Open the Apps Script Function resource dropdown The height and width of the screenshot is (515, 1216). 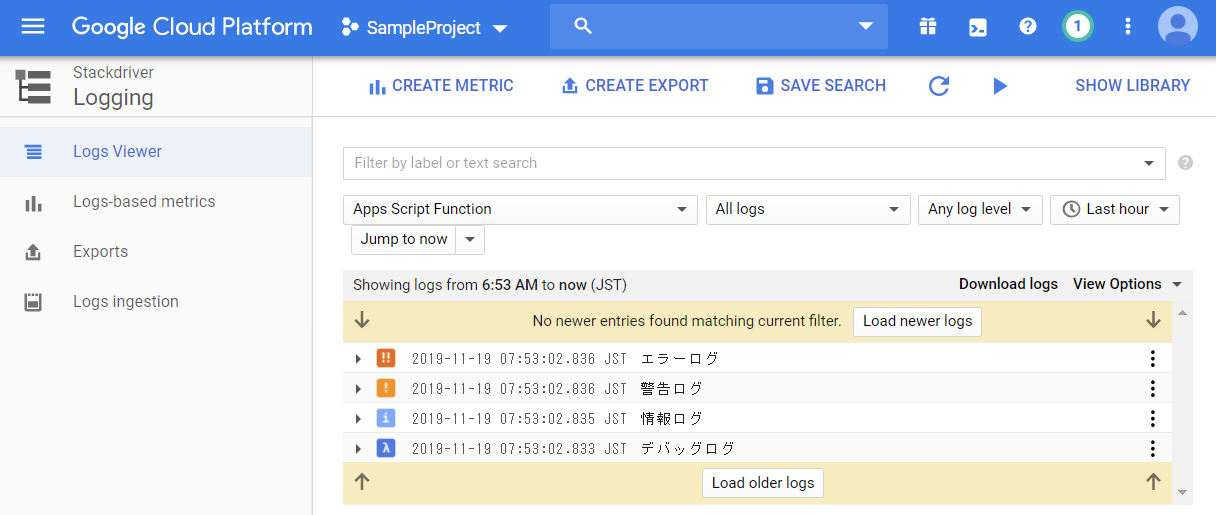tap(519, 209)
